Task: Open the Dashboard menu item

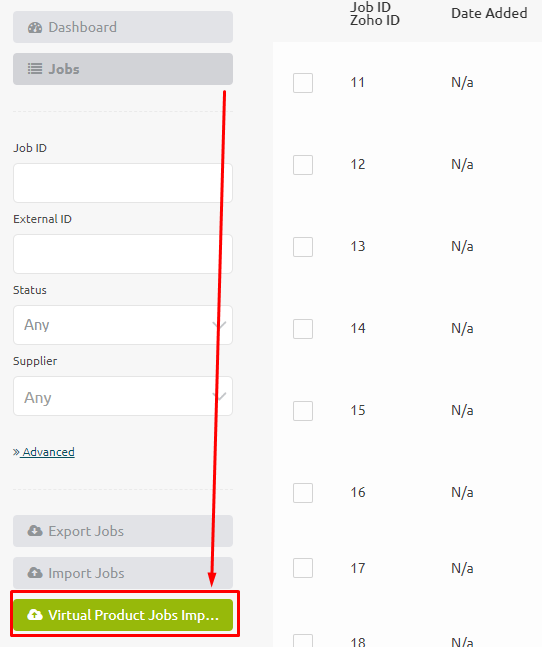Action: [123, 27]
